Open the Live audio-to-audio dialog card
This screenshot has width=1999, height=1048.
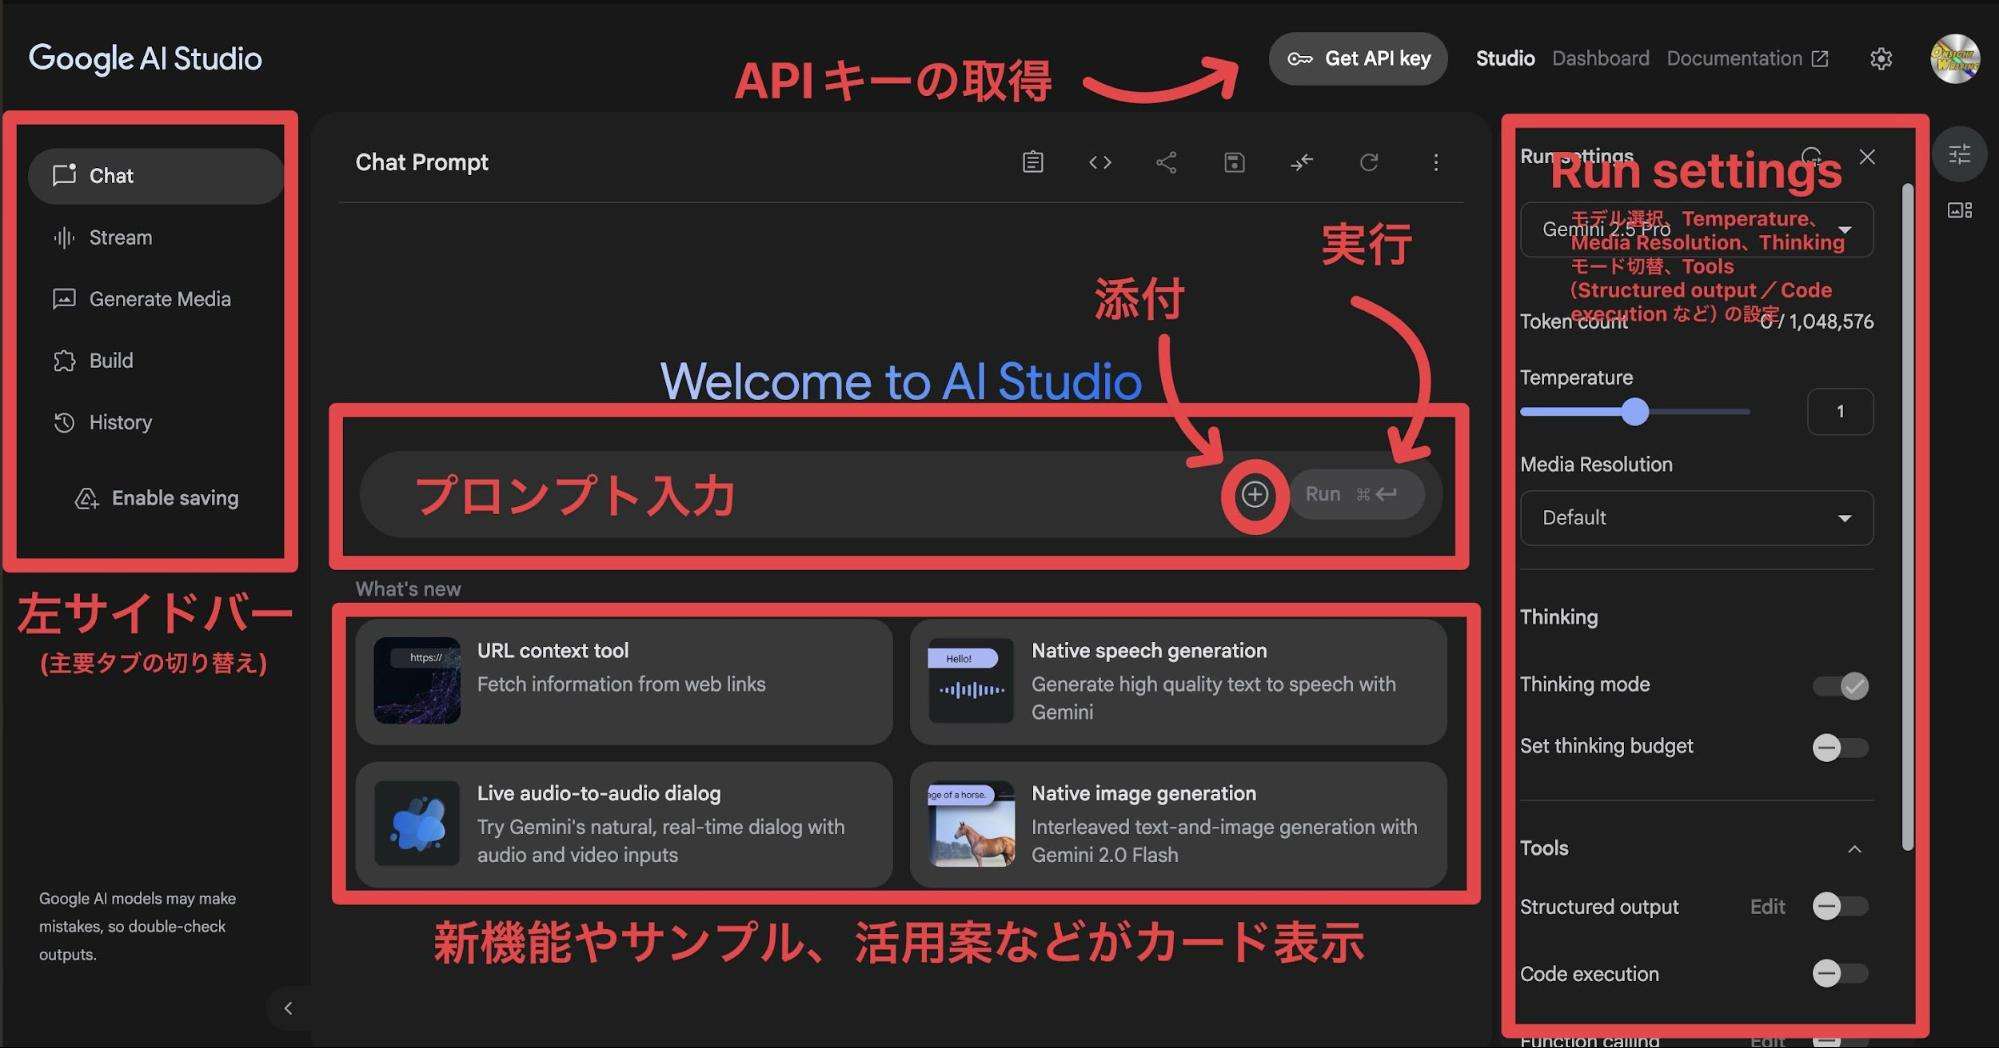coord(624,824)
